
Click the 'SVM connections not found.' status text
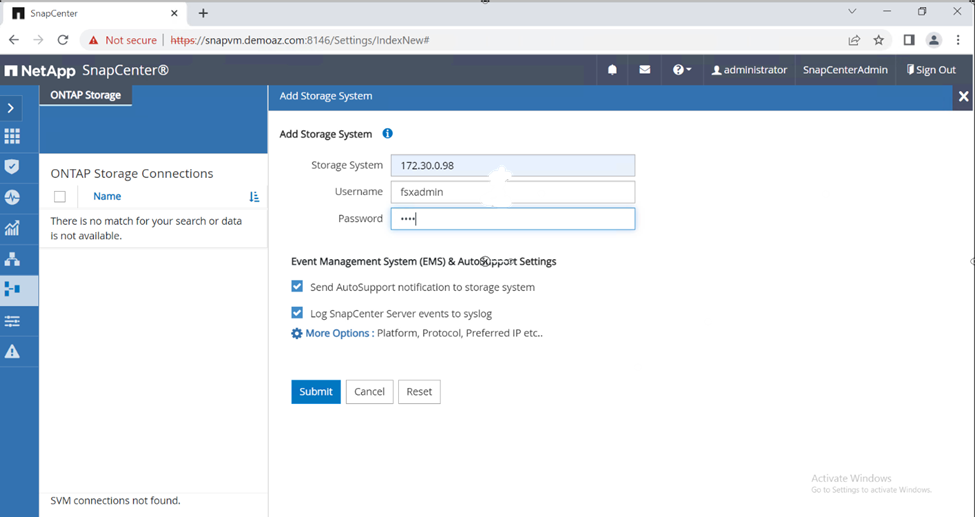click(x=115, y=500)
